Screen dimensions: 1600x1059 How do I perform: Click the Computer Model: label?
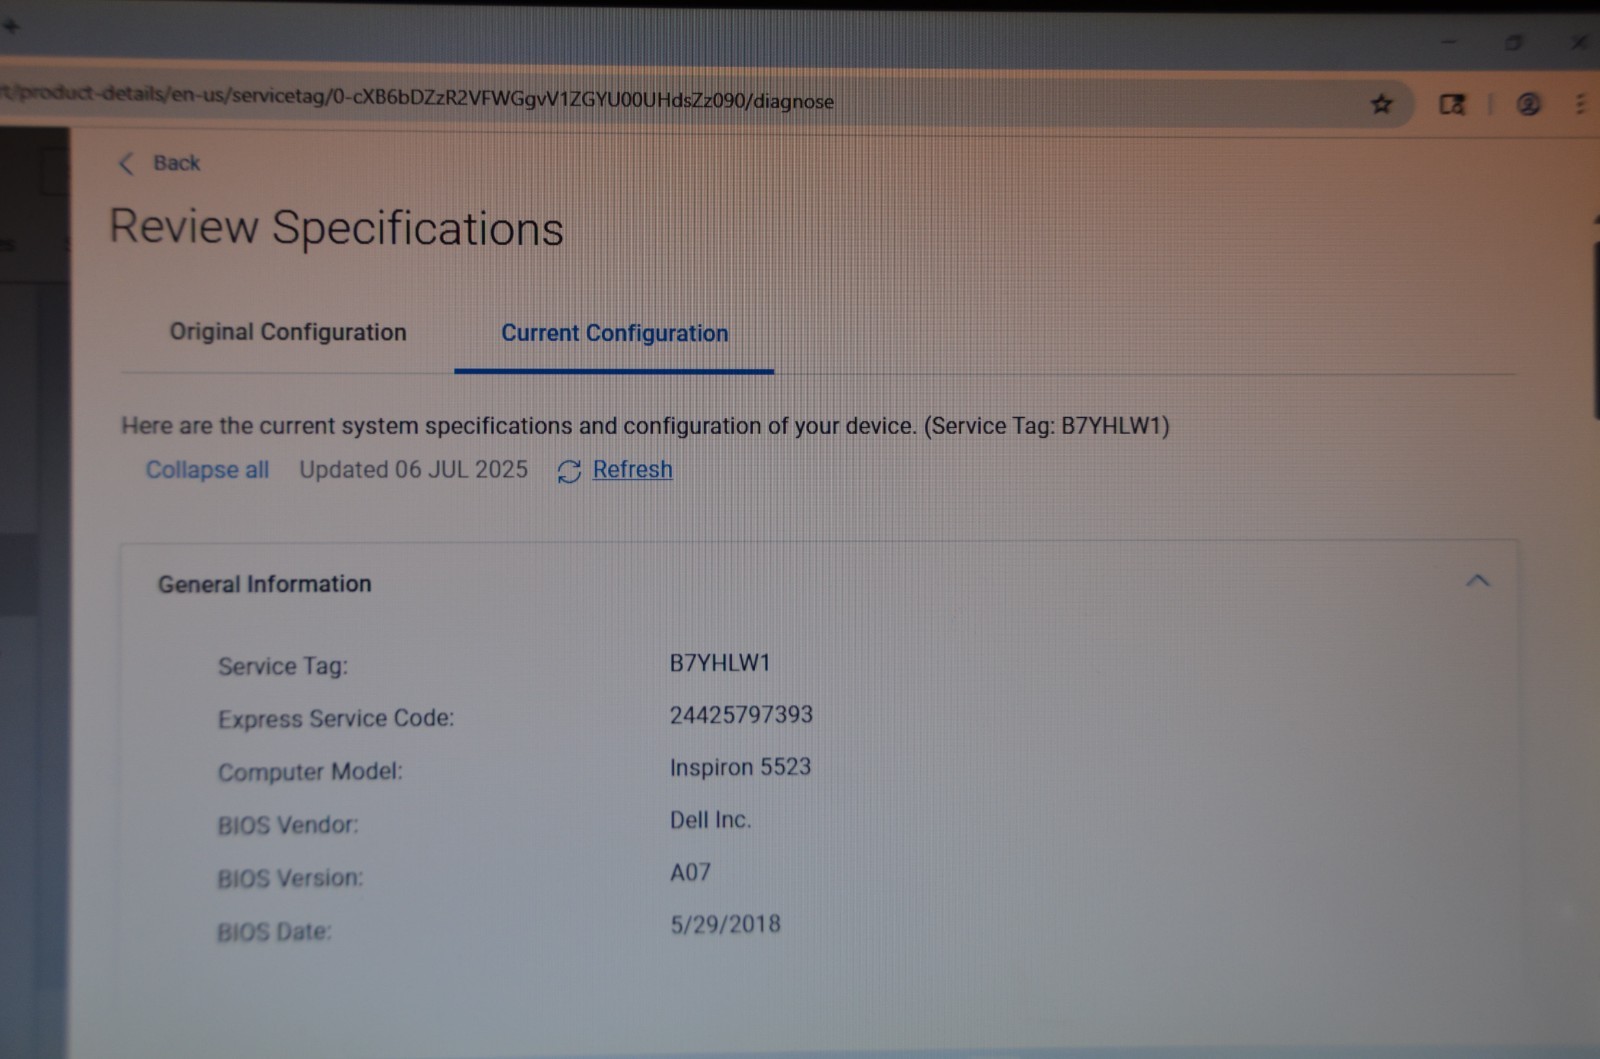point(310,772)
